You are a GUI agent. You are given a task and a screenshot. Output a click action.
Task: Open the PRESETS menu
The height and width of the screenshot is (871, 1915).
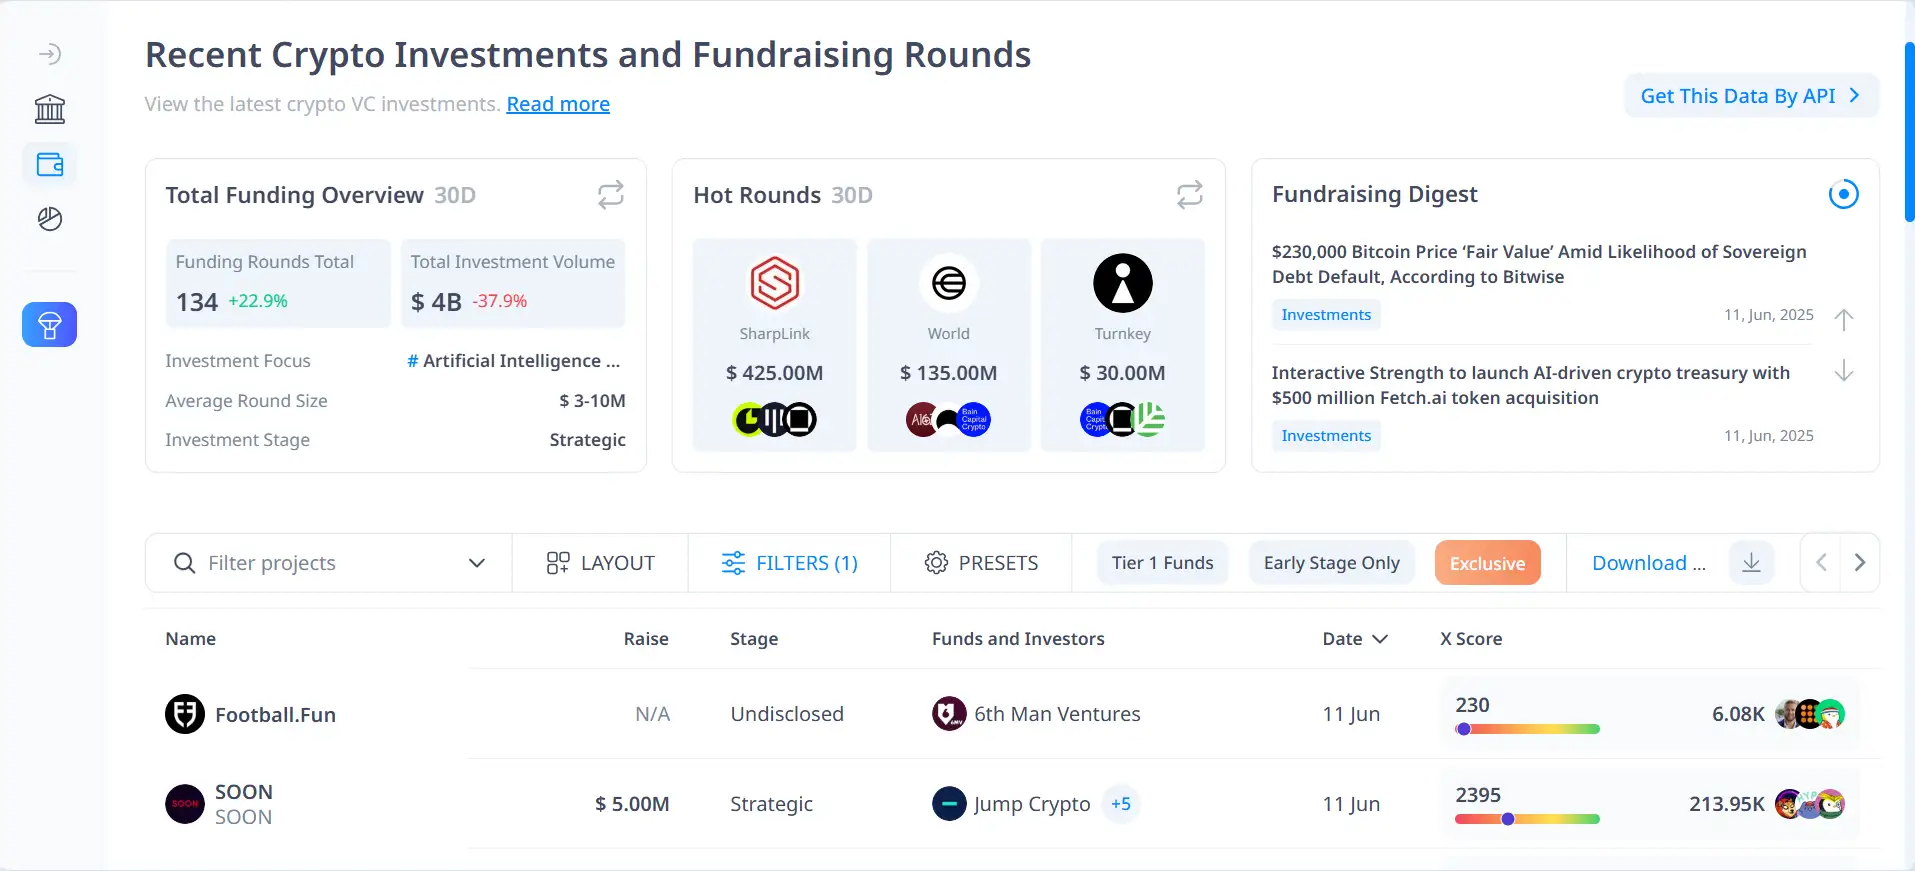coord(981,563)
